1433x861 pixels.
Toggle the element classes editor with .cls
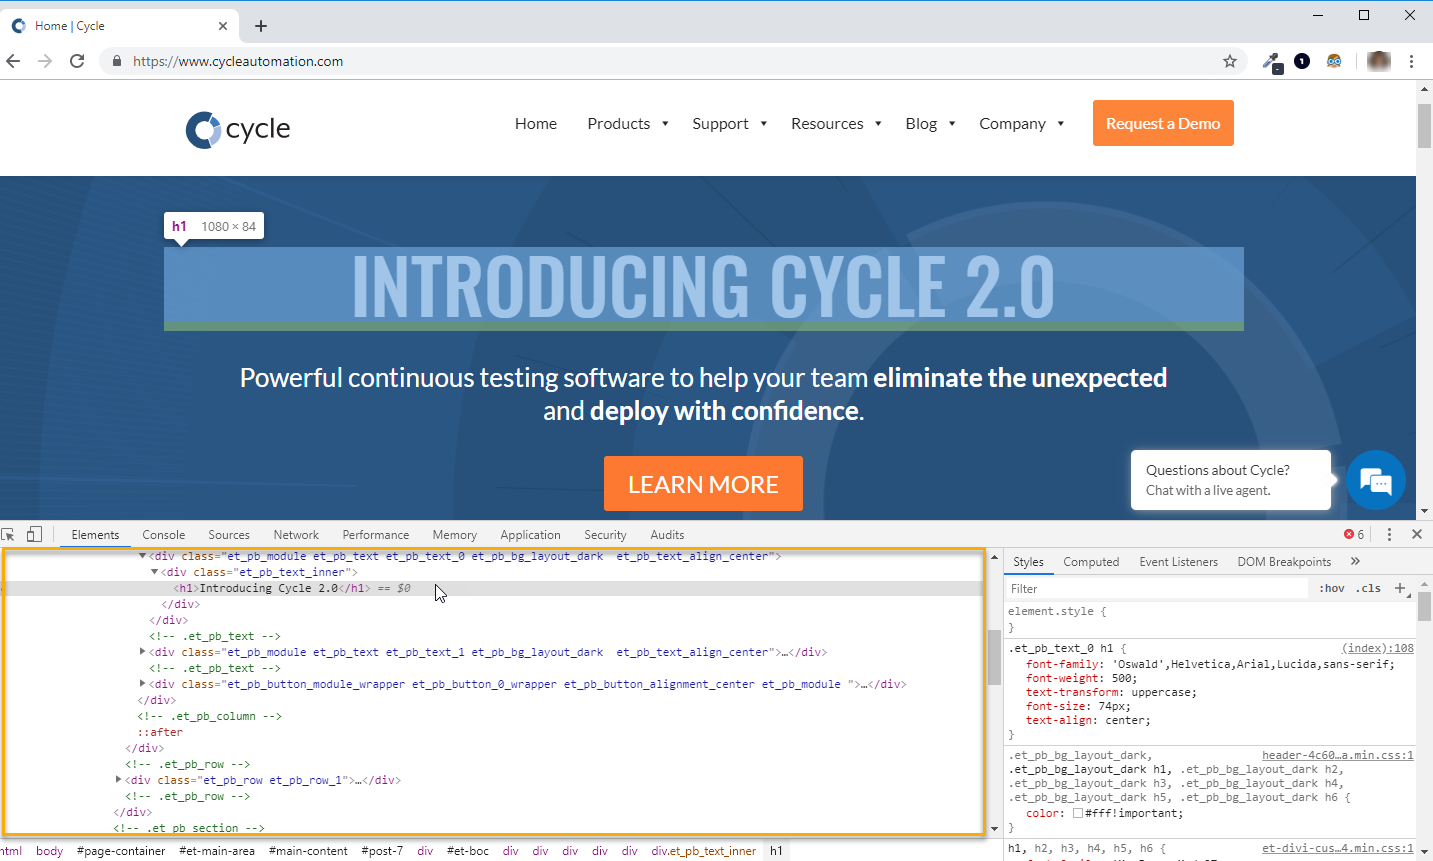[x=1369, y=589]
